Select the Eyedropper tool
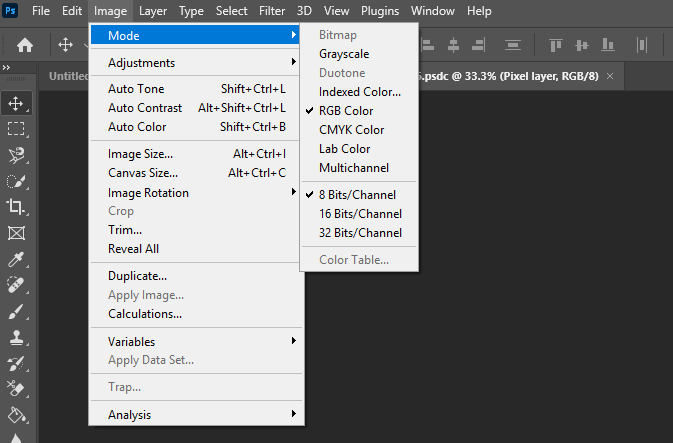Image resolution: width=673 pixels, height=443 pixels. point(16,259)
